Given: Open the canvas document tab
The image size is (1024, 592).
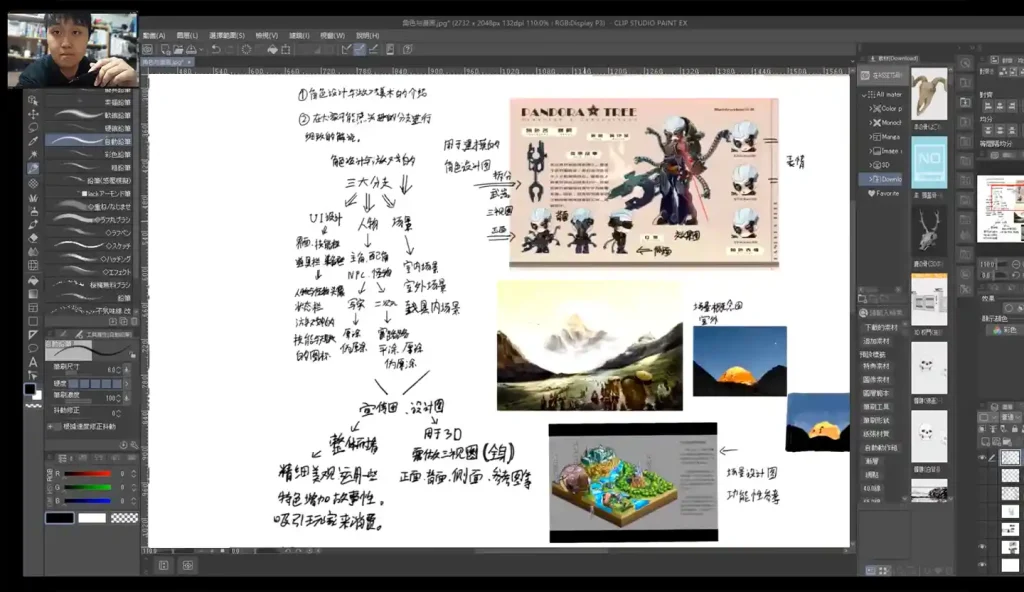Looking at the screenshot, I should pyautogui.click(x=166, y=62).
